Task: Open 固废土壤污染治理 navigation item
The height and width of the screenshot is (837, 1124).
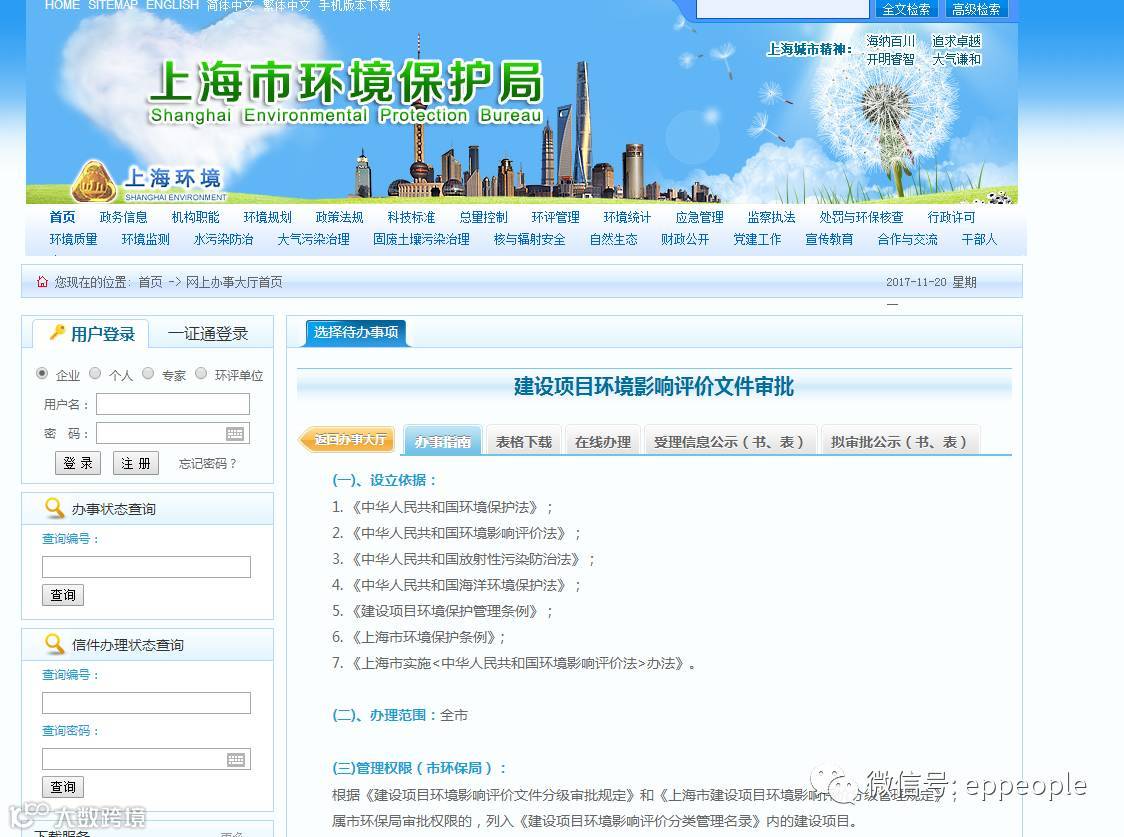Action: coord(422,239)
